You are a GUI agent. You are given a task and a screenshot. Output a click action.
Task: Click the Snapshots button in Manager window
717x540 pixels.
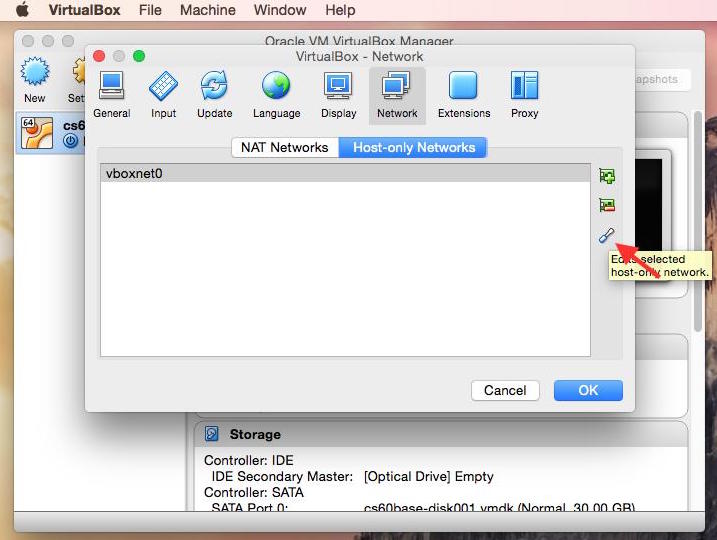click(662, 80)
